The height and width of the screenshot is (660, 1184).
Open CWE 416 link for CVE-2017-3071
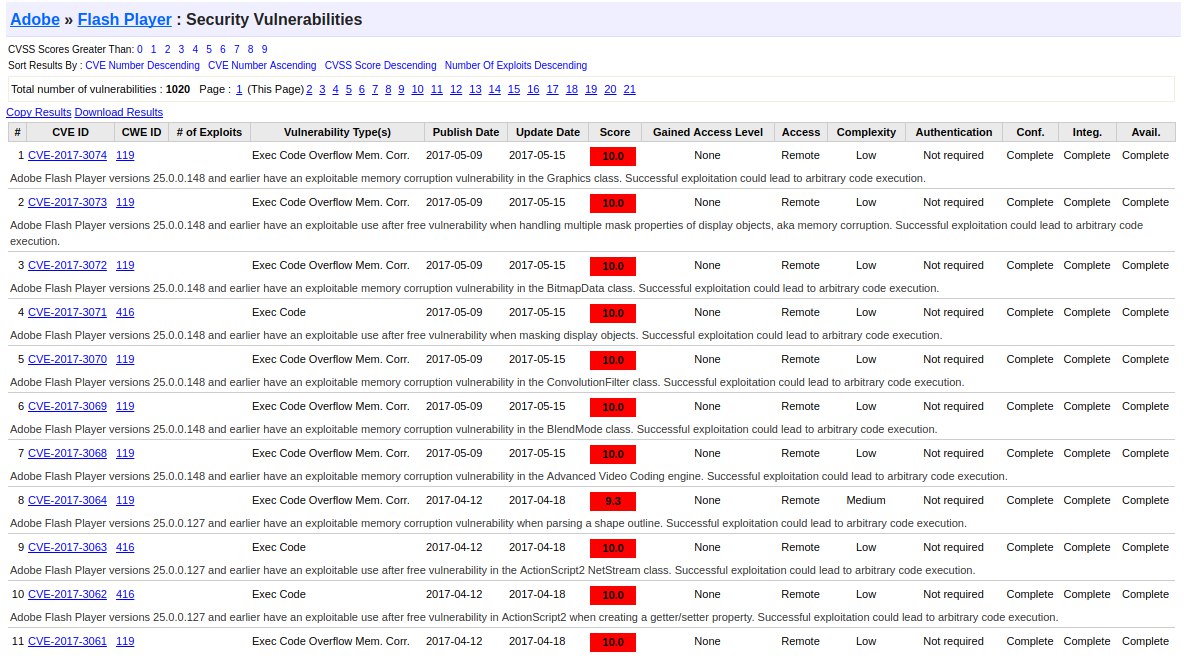[x=125, y=312]
